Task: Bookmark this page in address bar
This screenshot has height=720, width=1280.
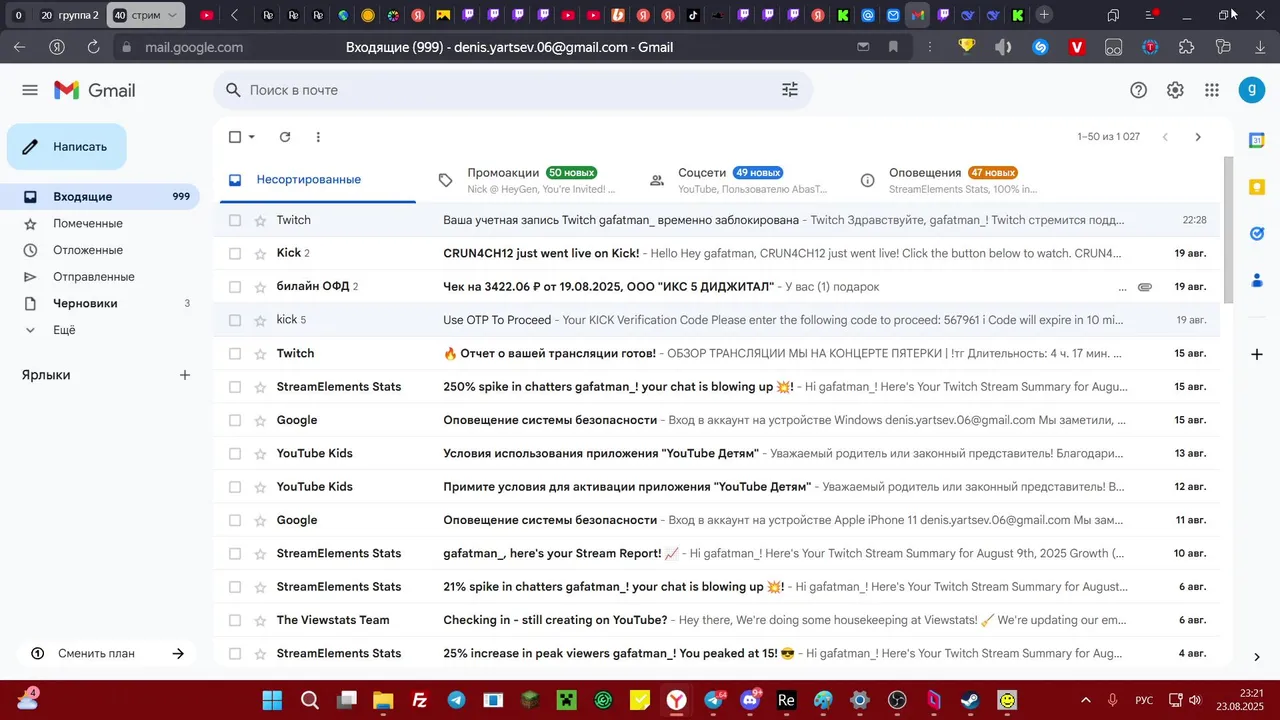Action: pos(893,47)
